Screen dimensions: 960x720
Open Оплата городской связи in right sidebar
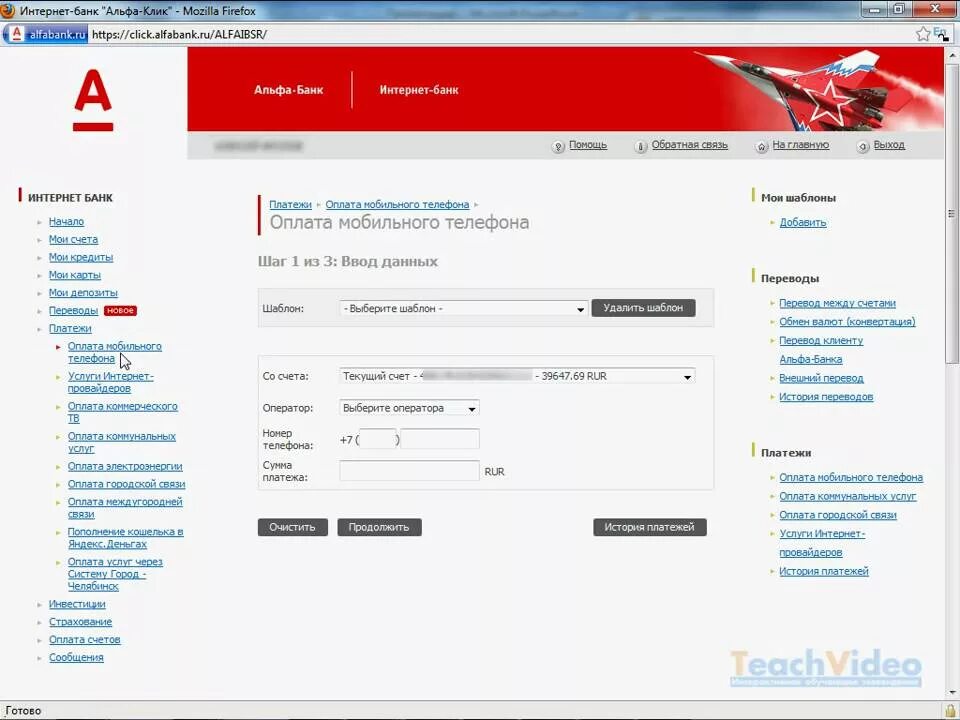(838, 515)
